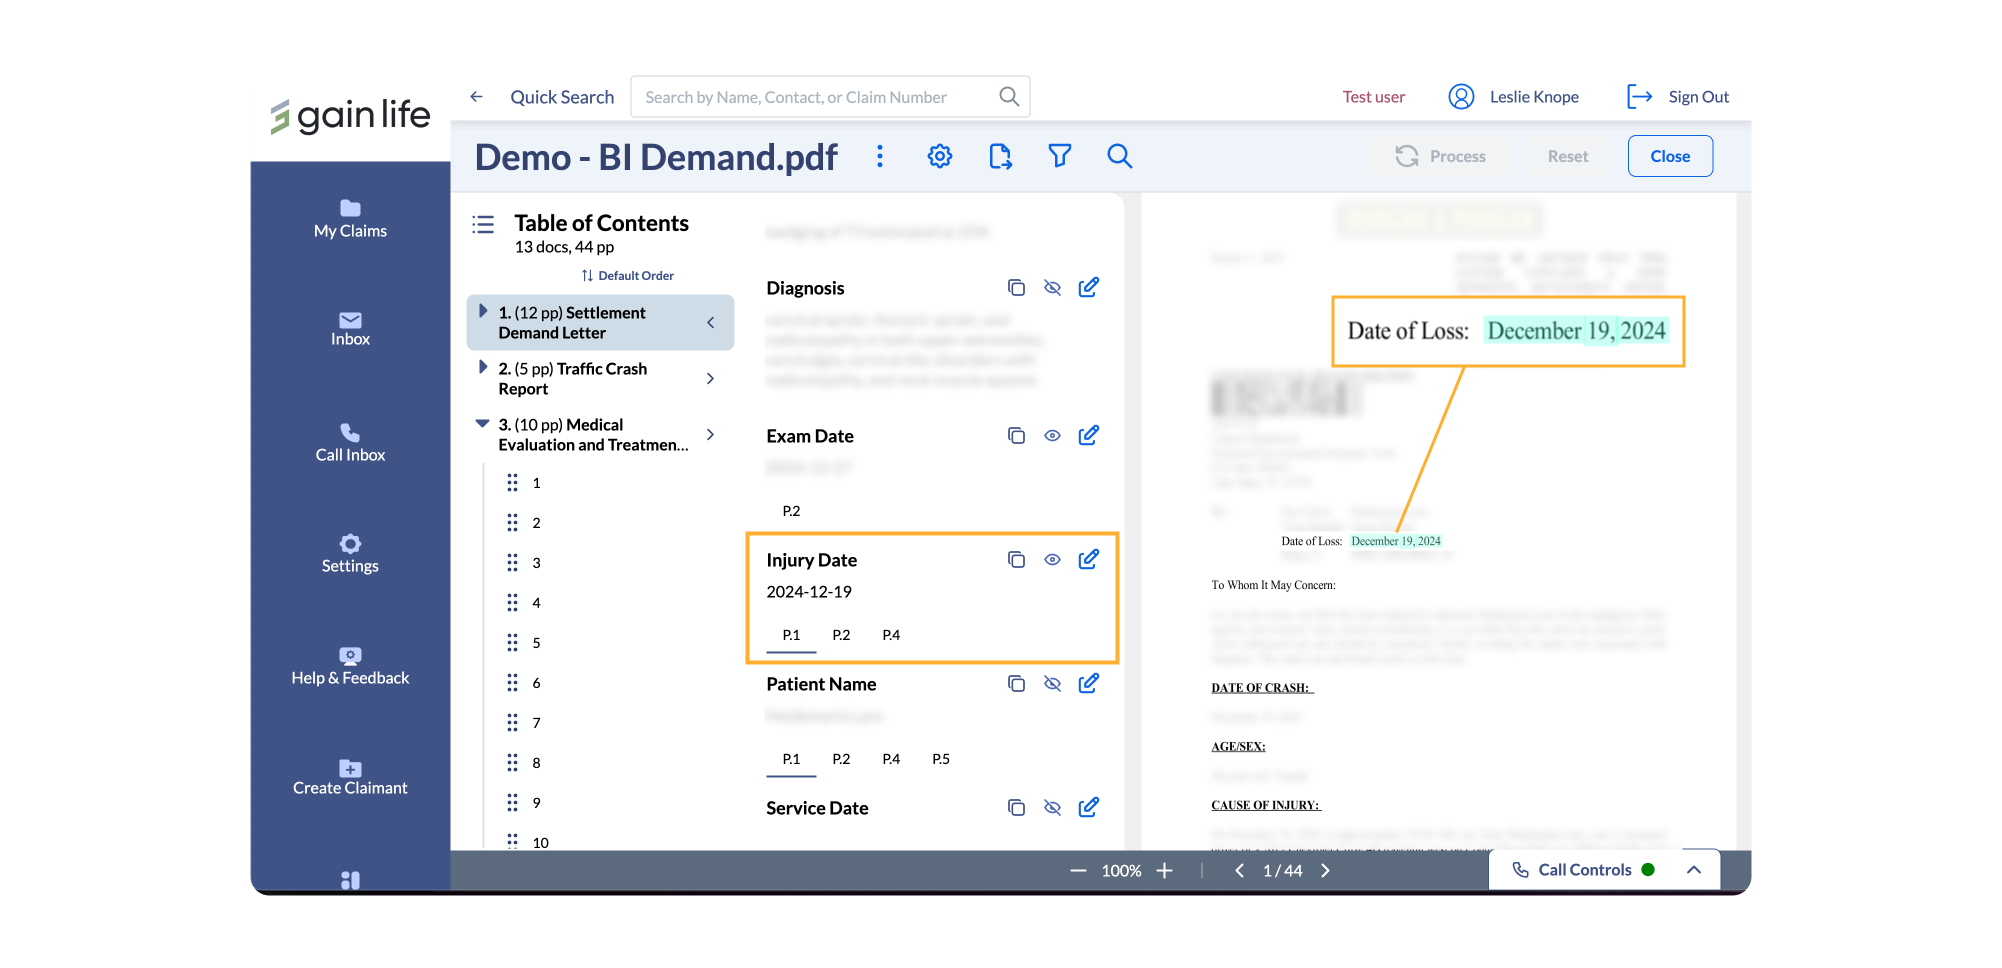Click the magnifier icon beside filter
This screenshot has height=968, width=2002.
(x=1120, y=156)
